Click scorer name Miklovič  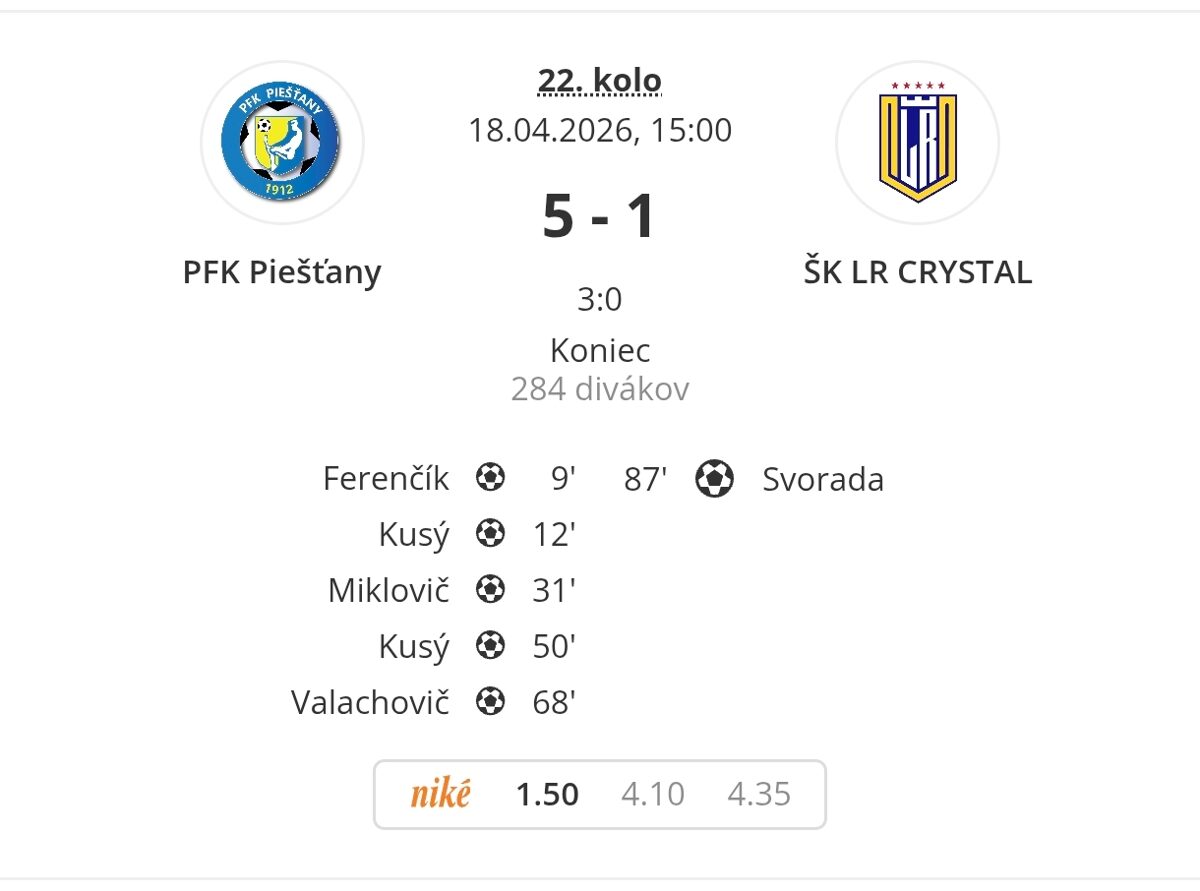389,590
